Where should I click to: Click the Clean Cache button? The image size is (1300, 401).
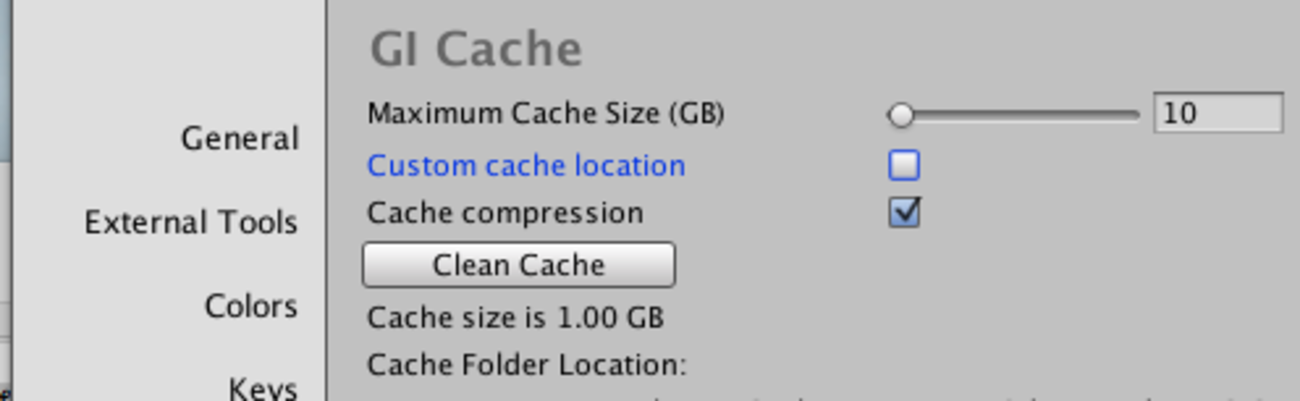point(518,265)
